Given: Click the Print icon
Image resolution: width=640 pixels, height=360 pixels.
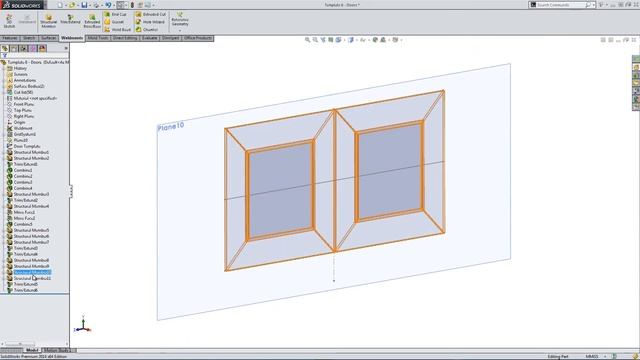Looking at the screenshot, I should 96,5.
